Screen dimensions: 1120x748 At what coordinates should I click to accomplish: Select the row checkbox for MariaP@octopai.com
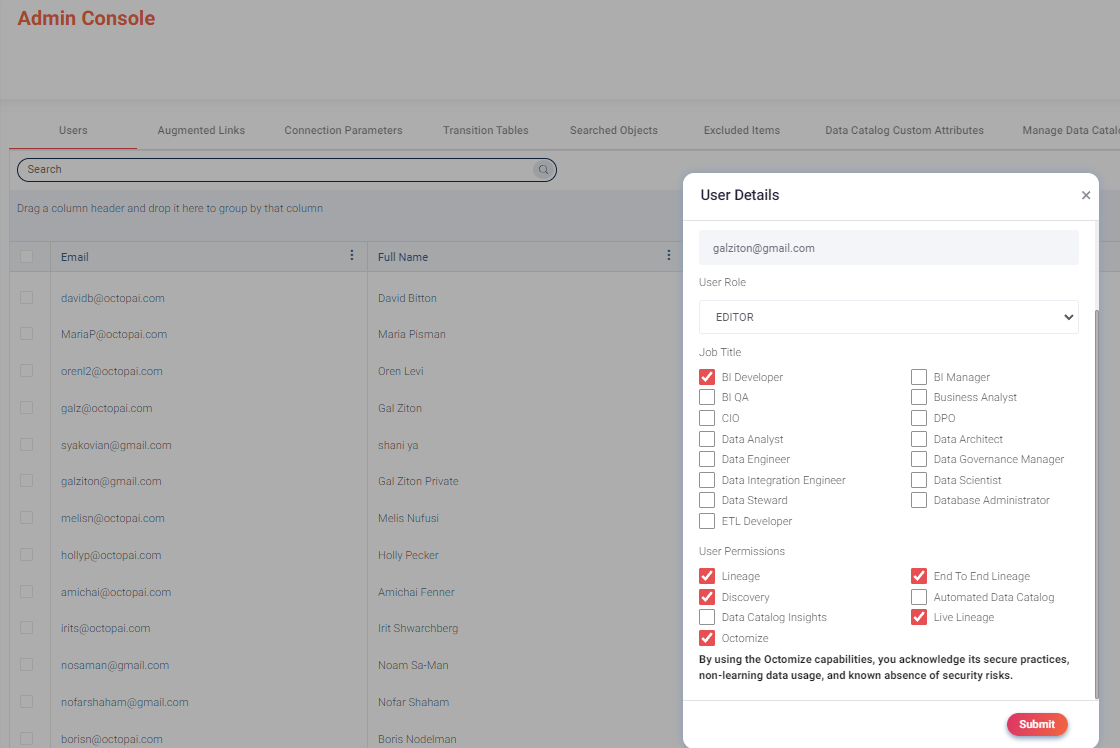27,334
